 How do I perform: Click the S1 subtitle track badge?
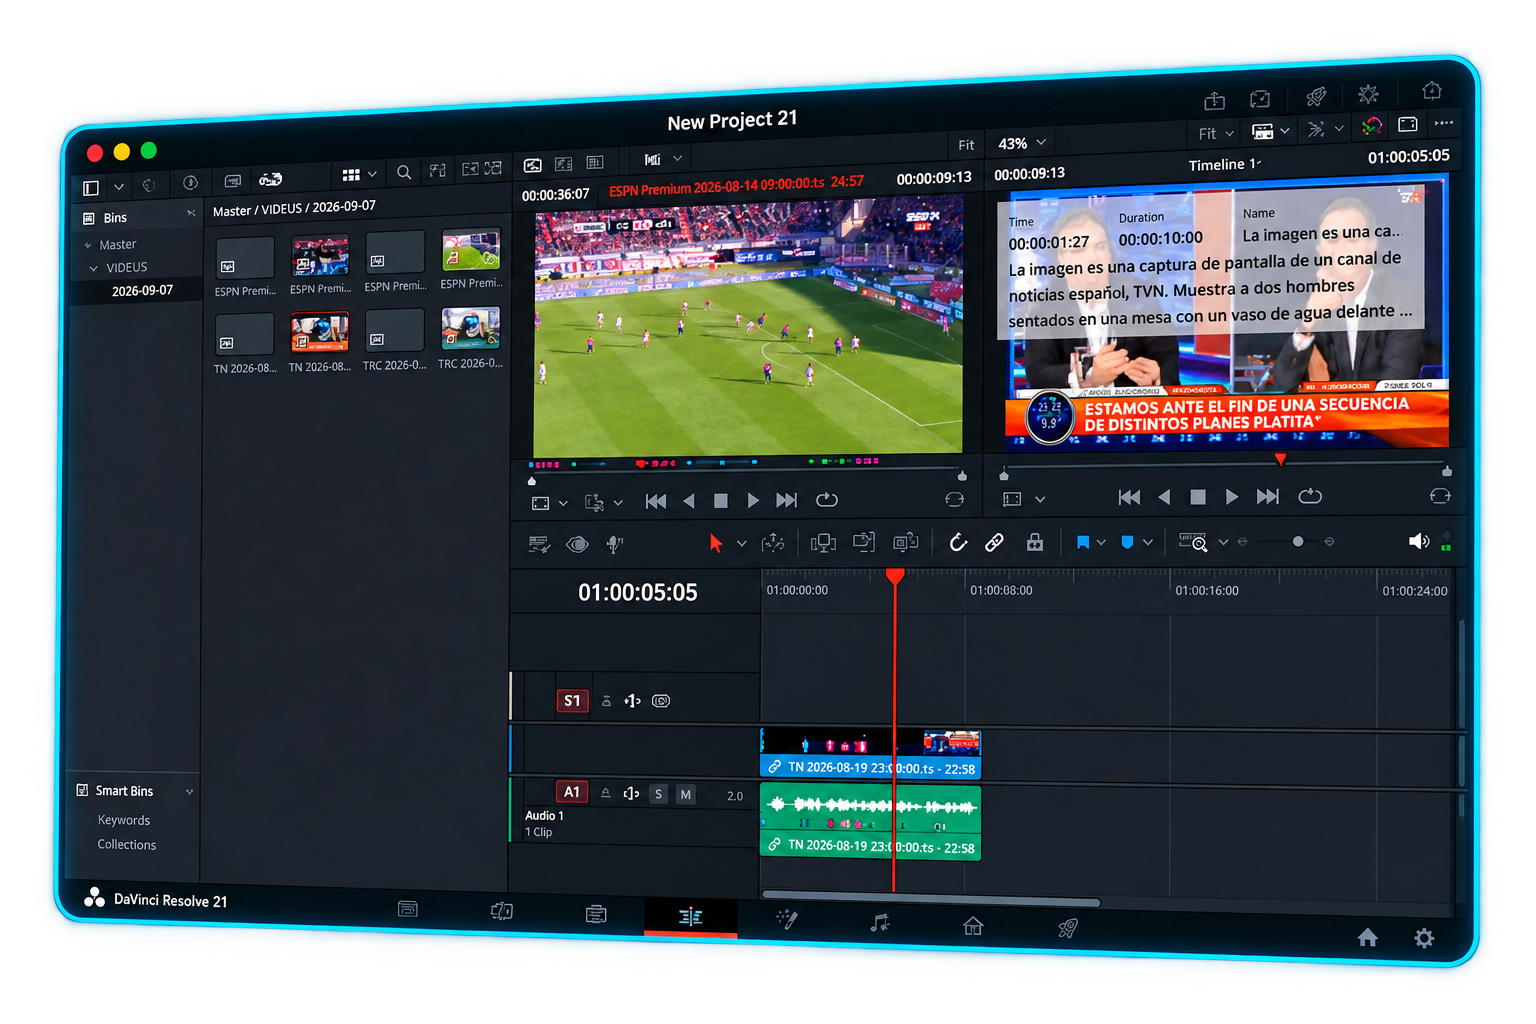tap(572, 701)
